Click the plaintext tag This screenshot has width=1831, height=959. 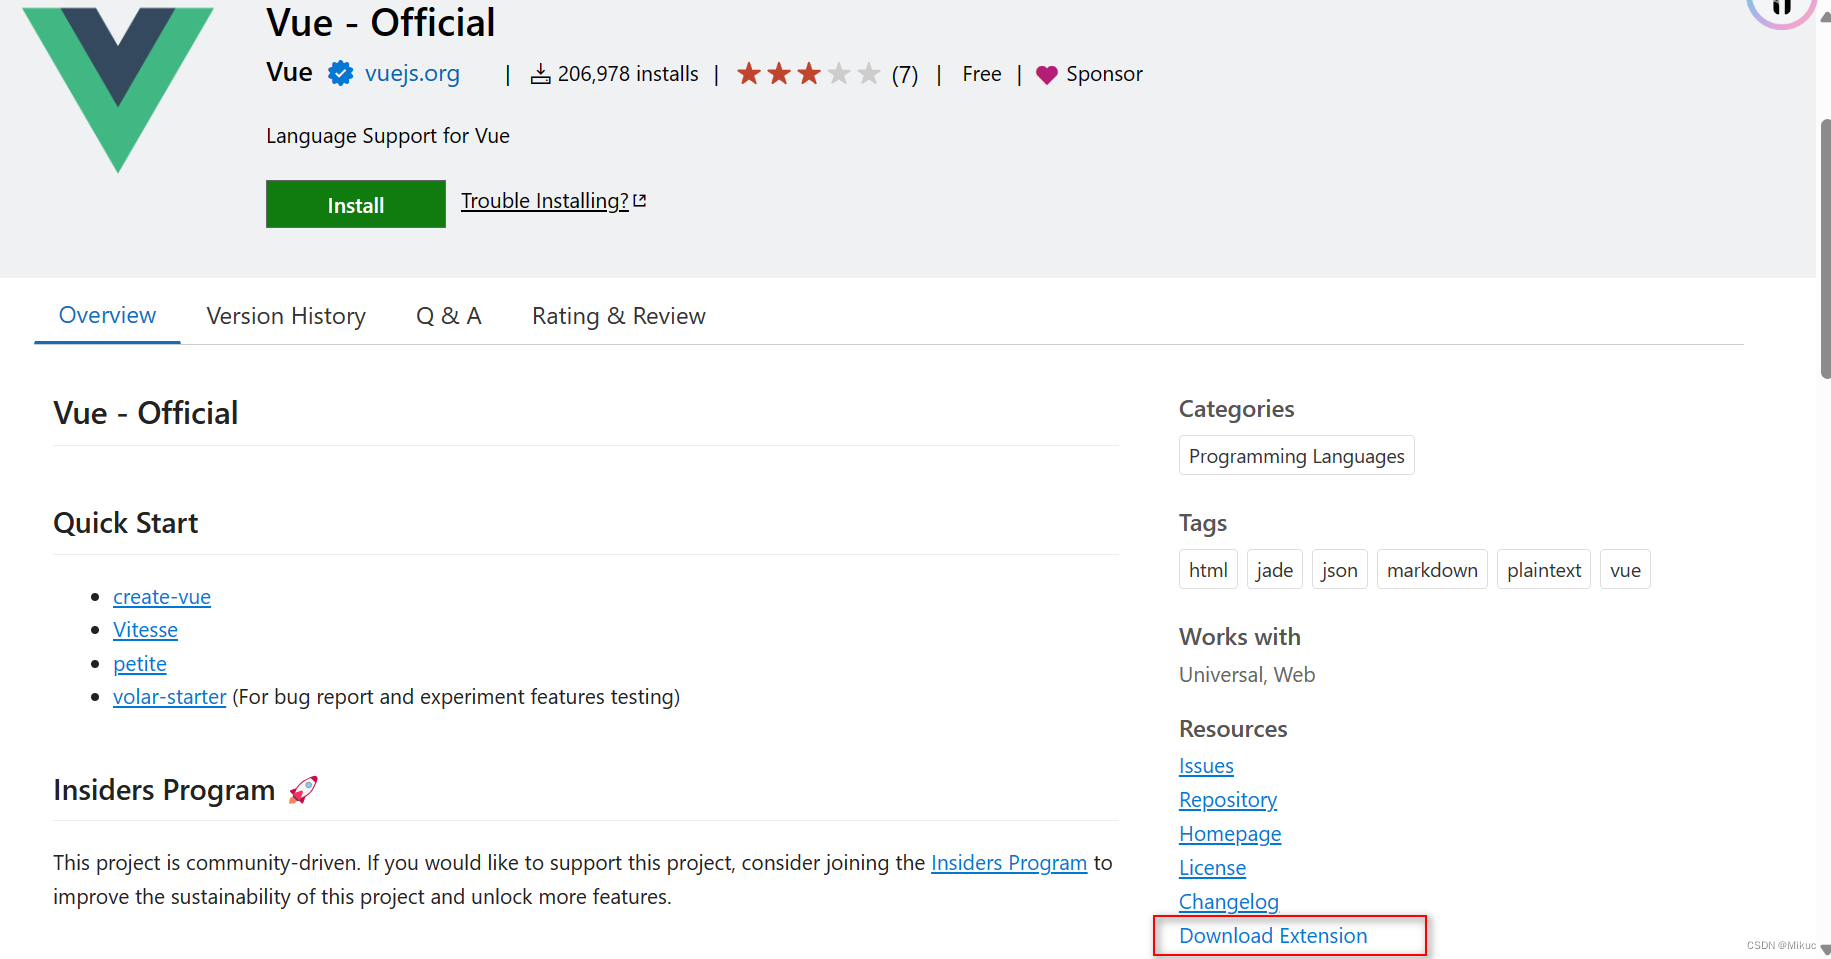(x=1544, y=570)
